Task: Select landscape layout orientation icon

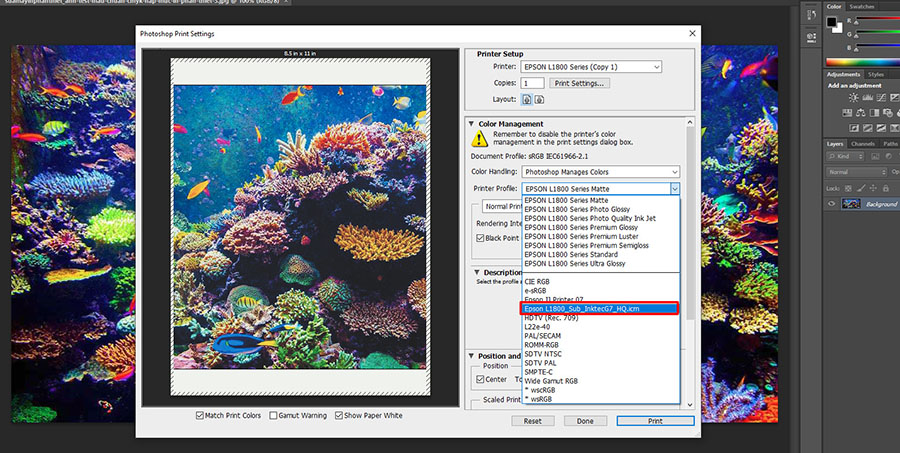Action: (x=539, y=99)
